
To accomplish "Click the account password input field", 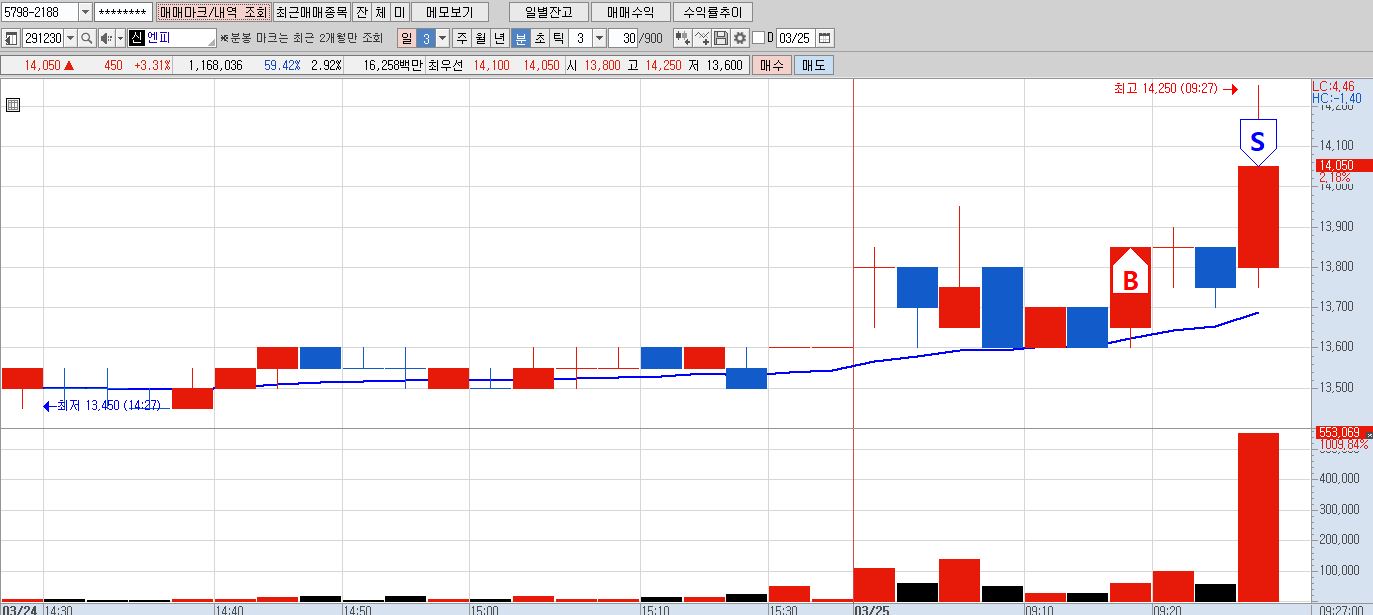I will (123, 12).
